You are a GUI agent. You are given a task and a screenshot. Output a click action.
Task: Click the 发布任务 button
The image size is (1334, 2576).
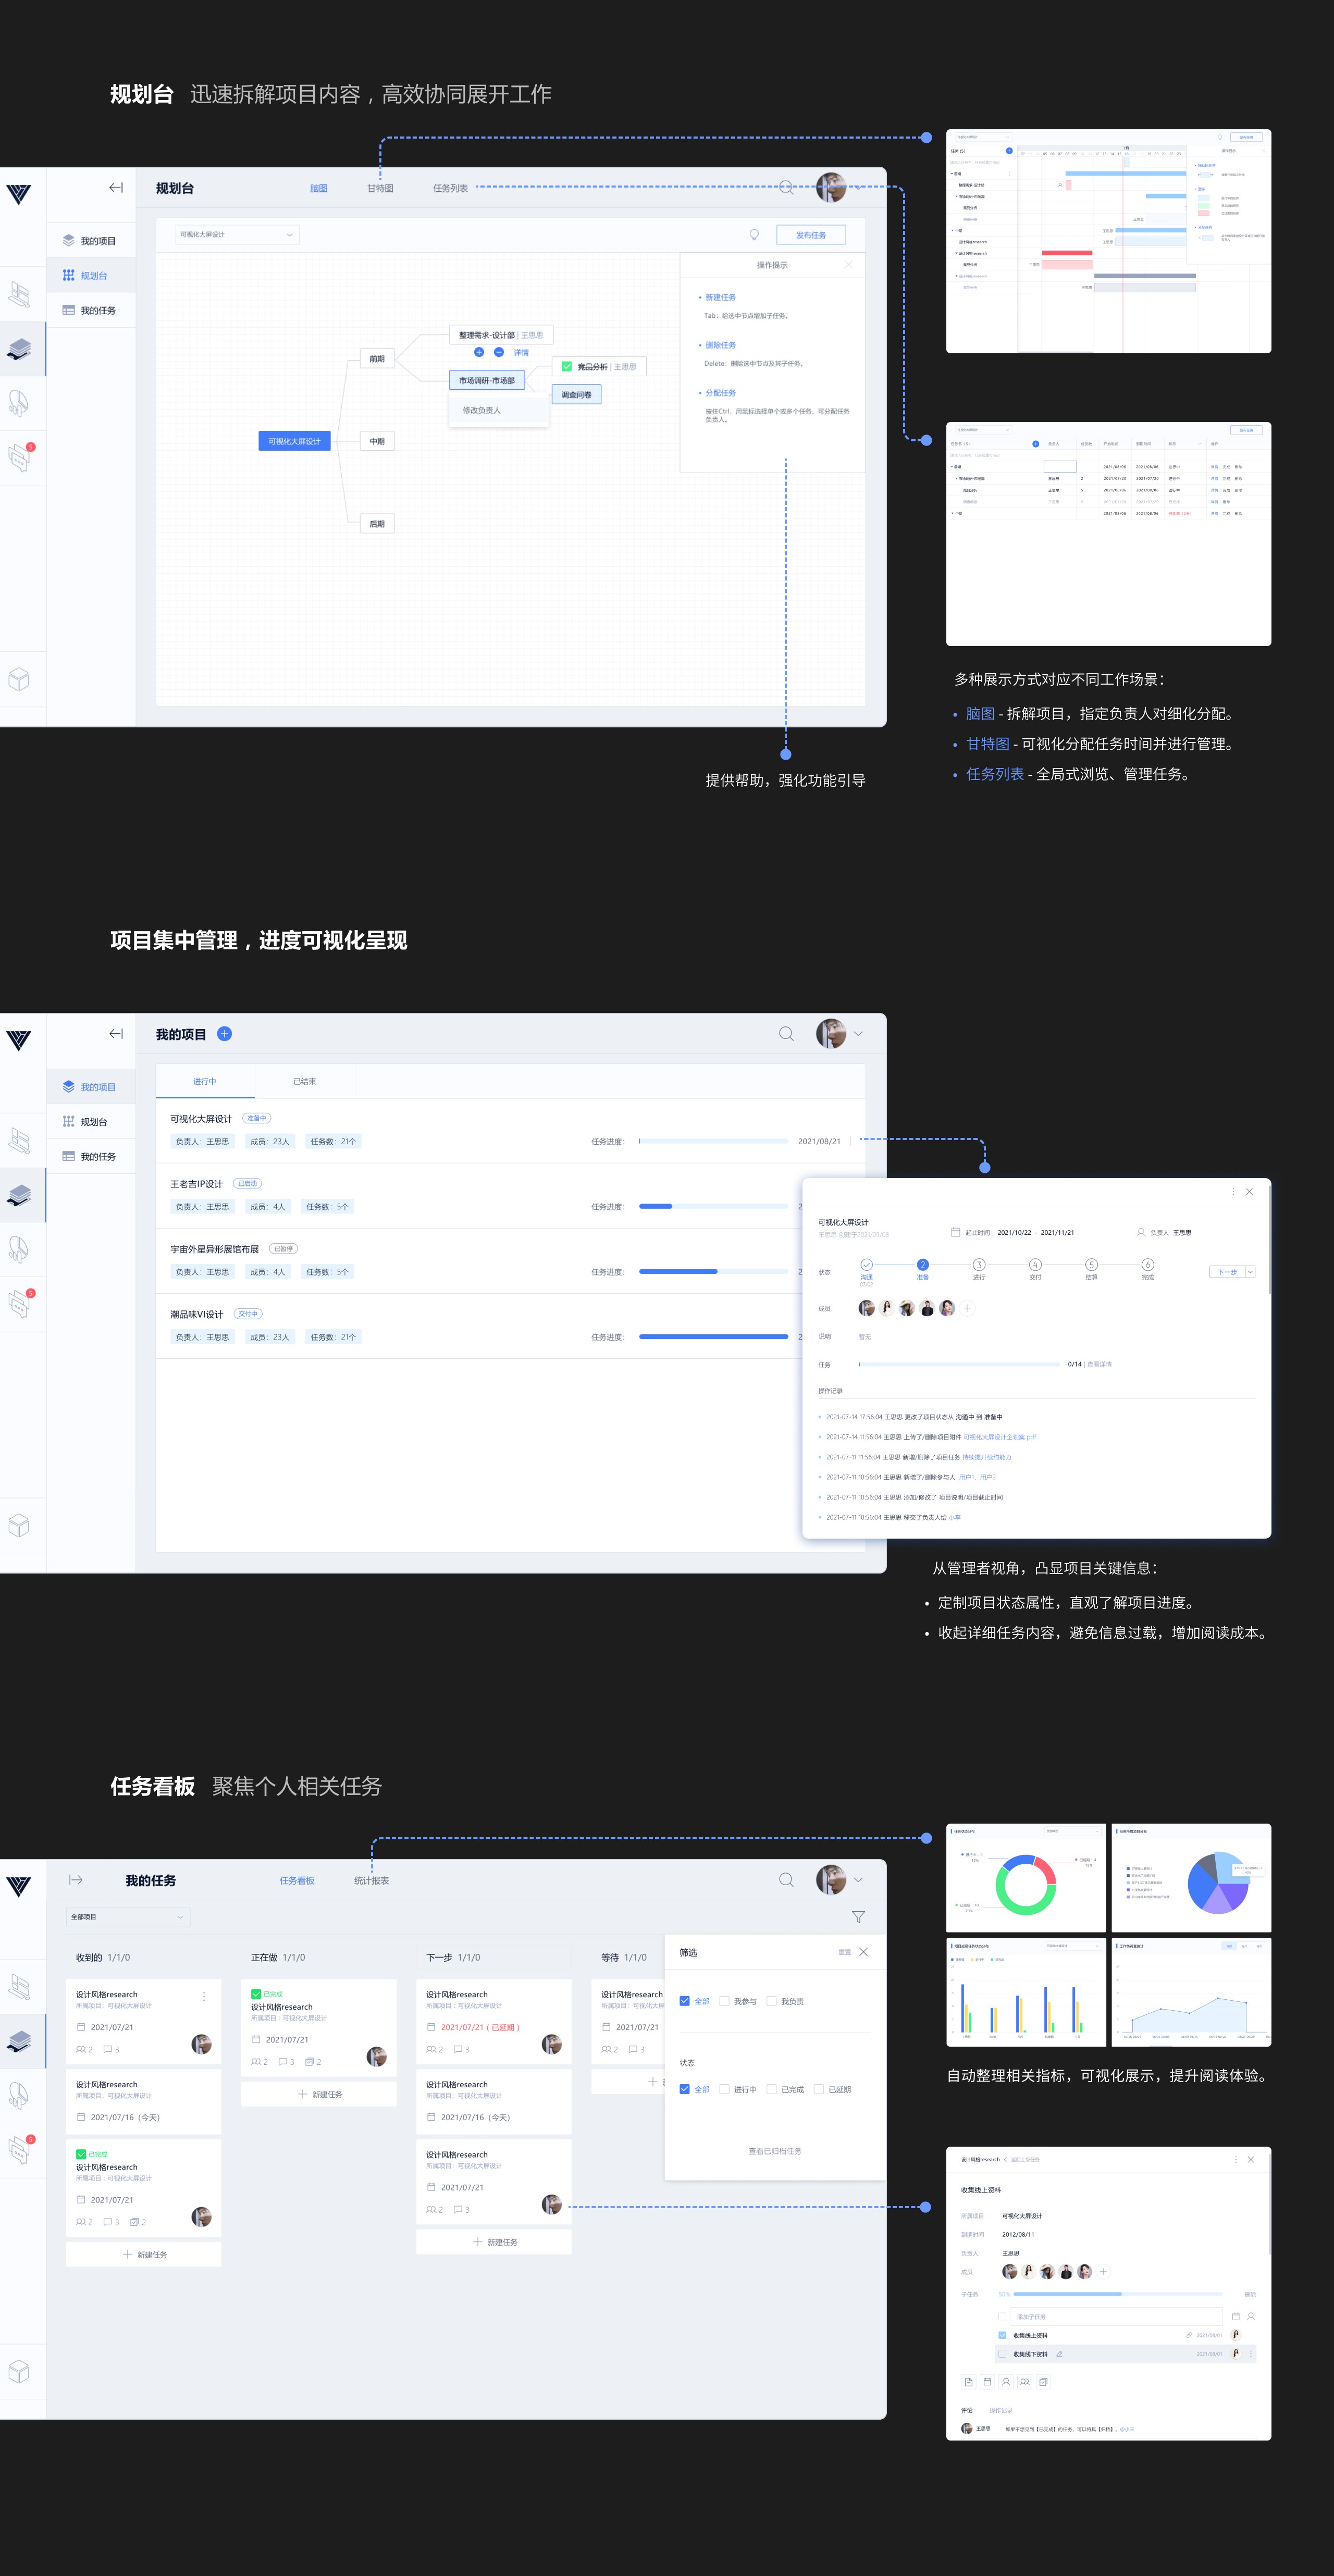coord(810,235)
